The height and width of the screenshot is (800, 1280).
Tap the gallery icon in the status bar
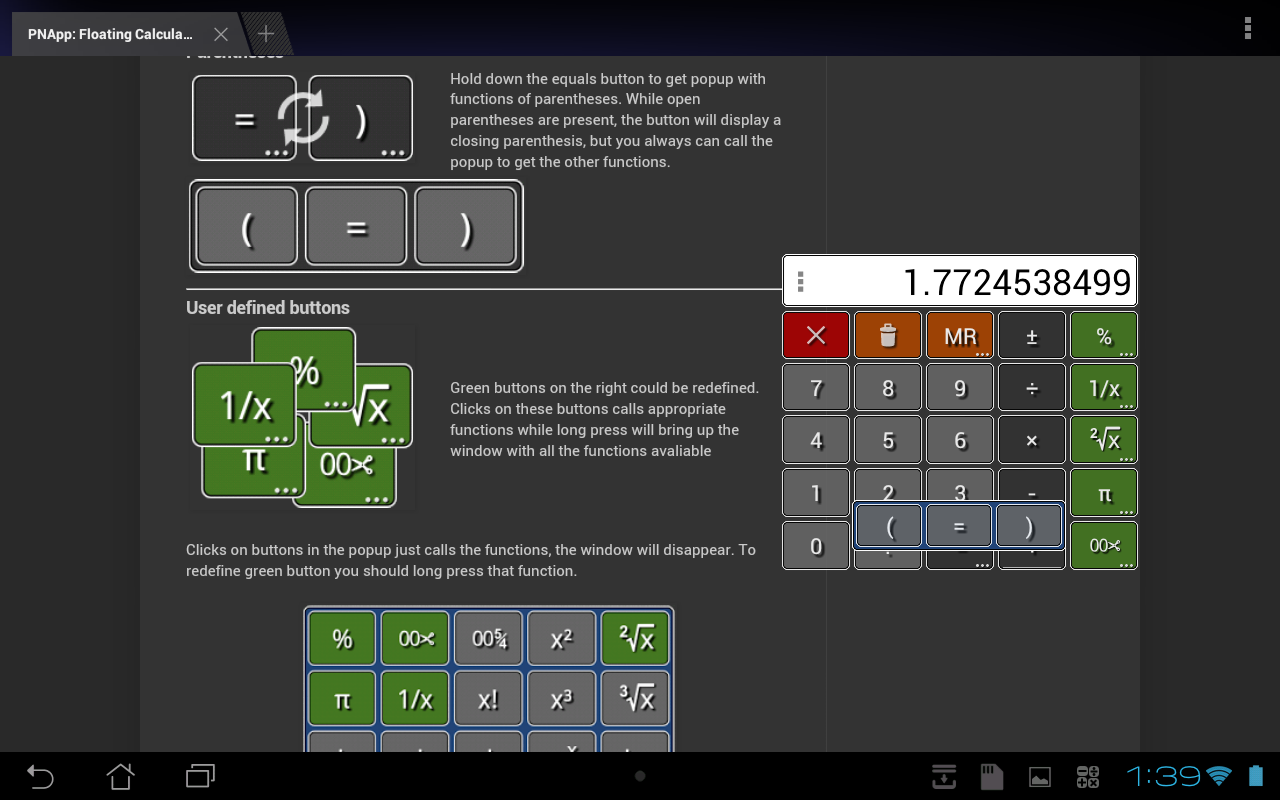point(1039,776)
